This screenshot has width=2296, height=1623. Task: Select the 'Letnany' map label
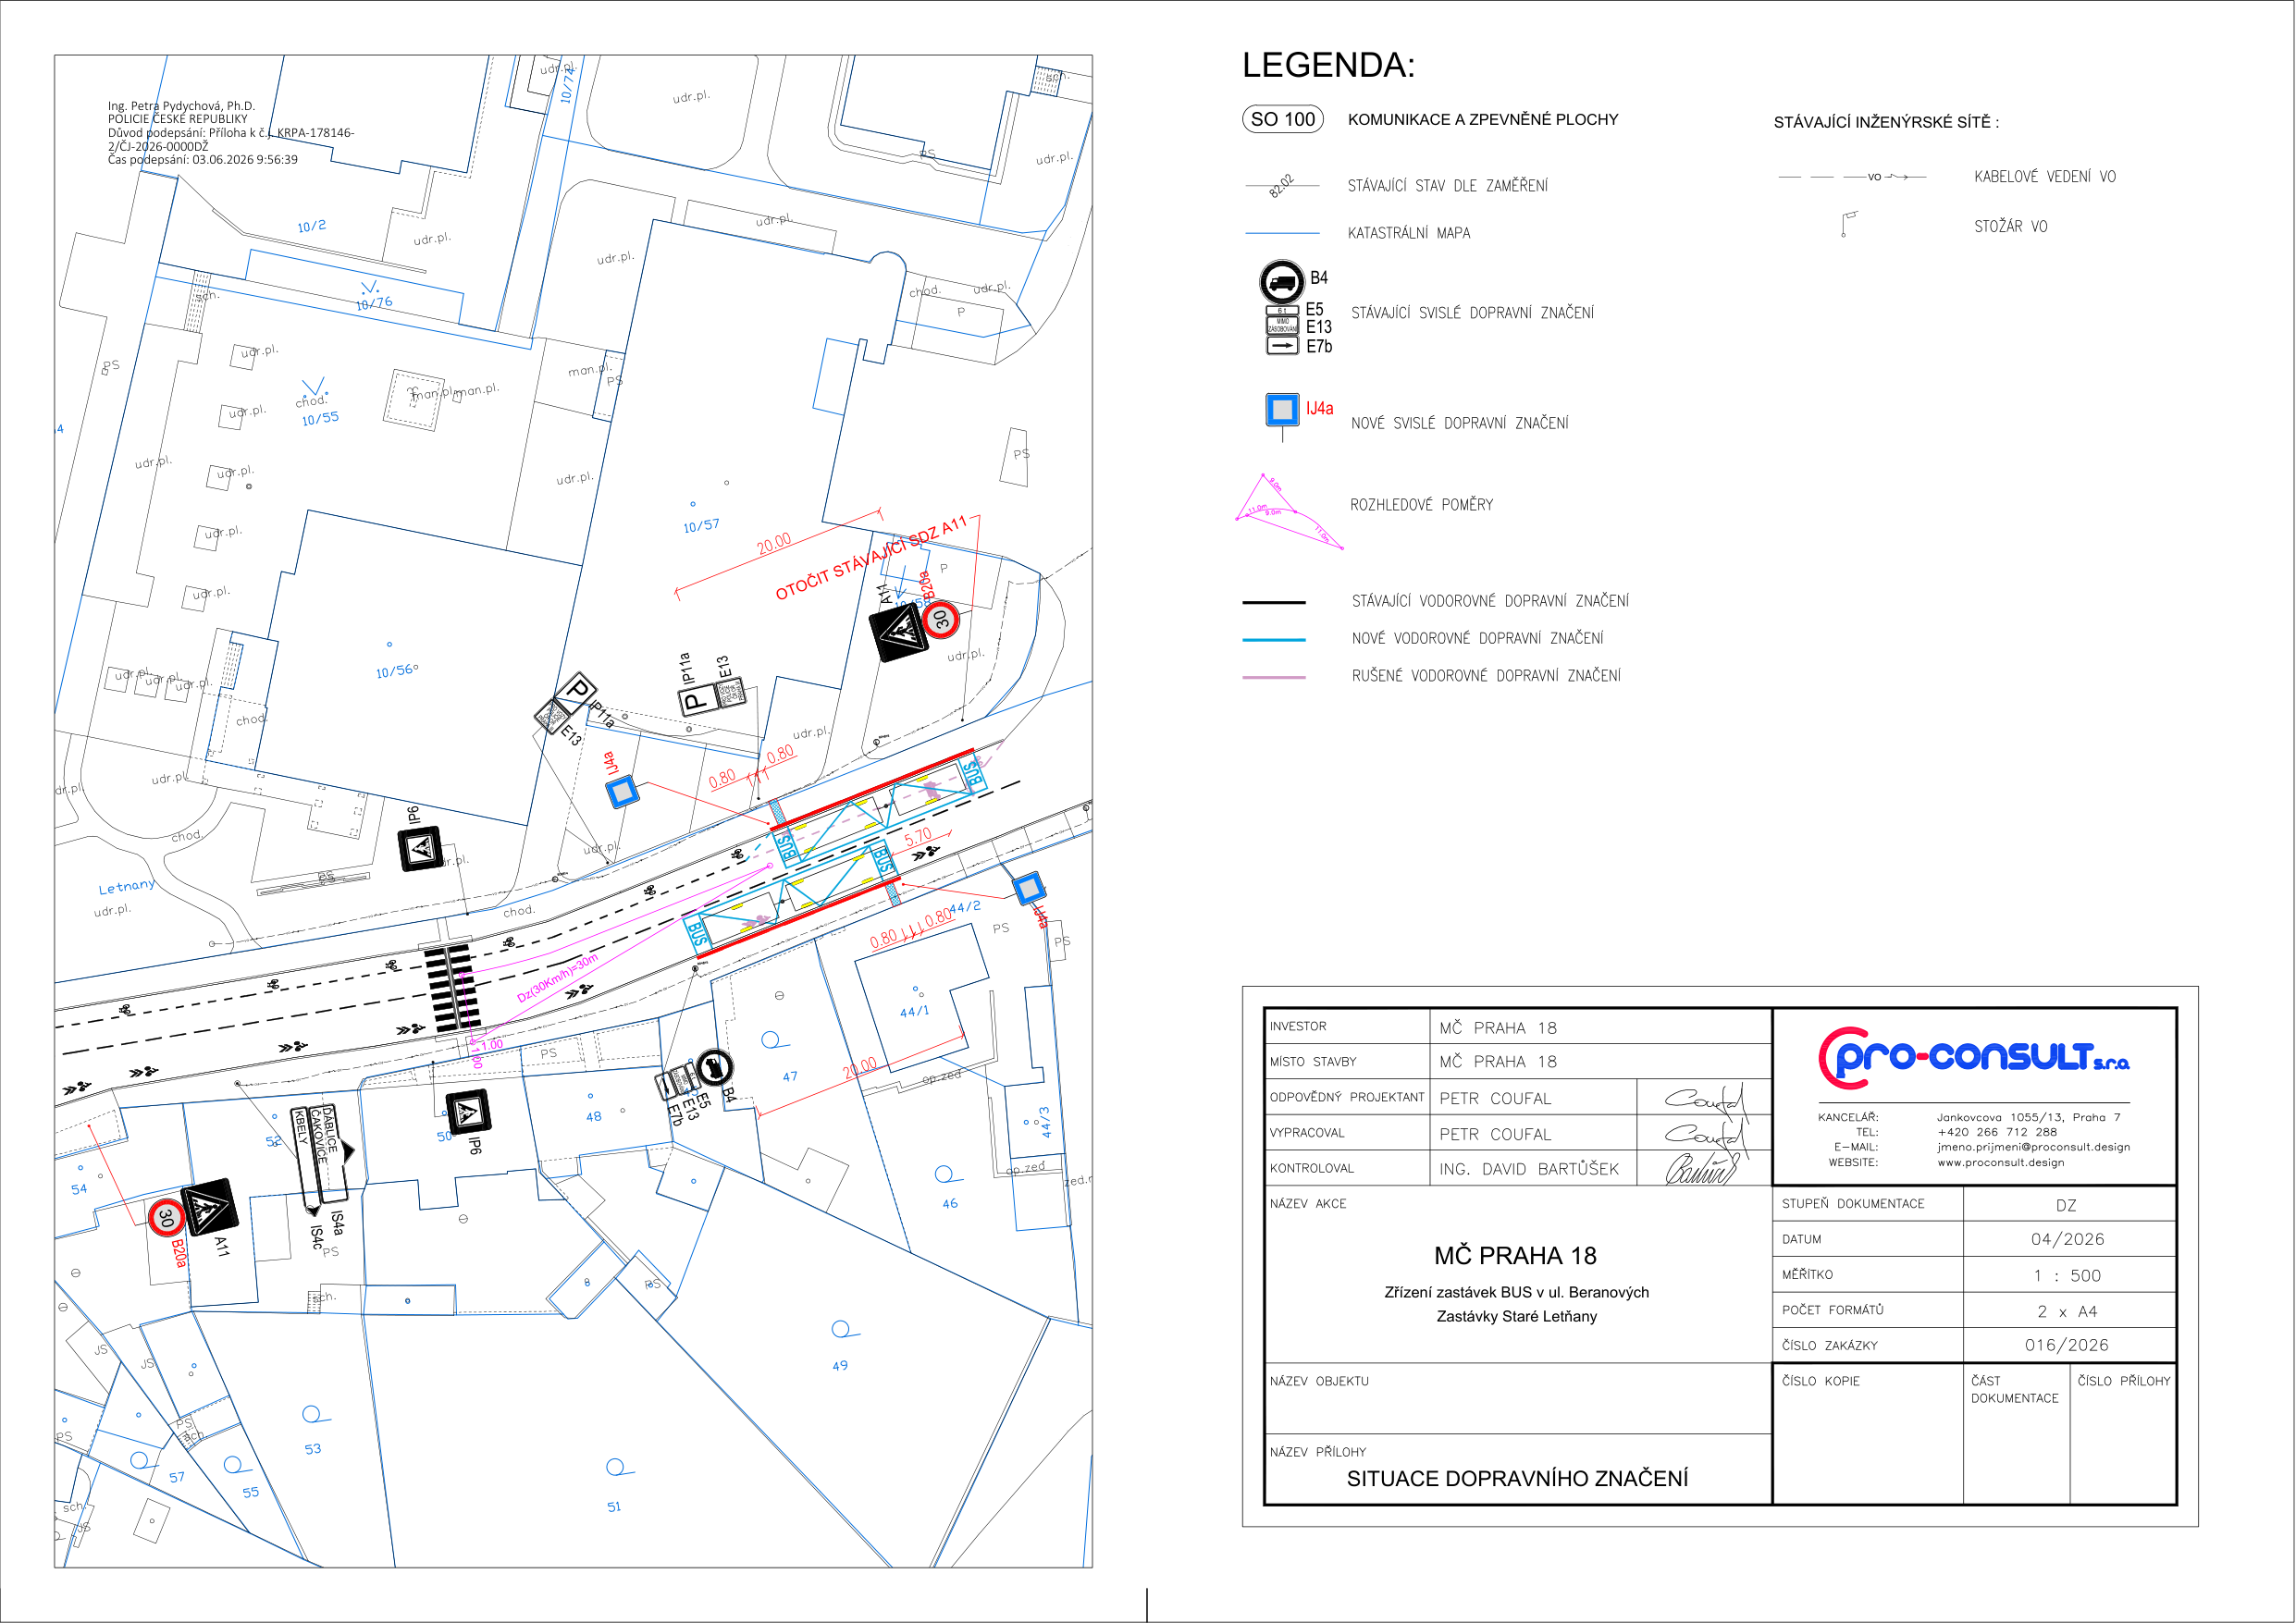(x=126, y=886)
